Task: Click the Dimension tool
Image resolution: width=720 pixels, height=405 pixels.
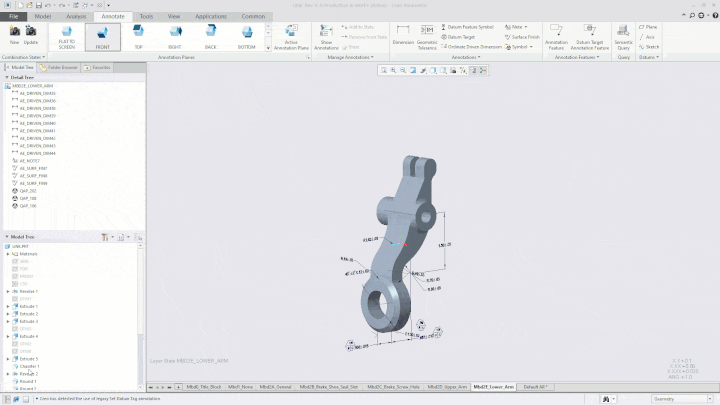Action: click(x=403, y=37)
